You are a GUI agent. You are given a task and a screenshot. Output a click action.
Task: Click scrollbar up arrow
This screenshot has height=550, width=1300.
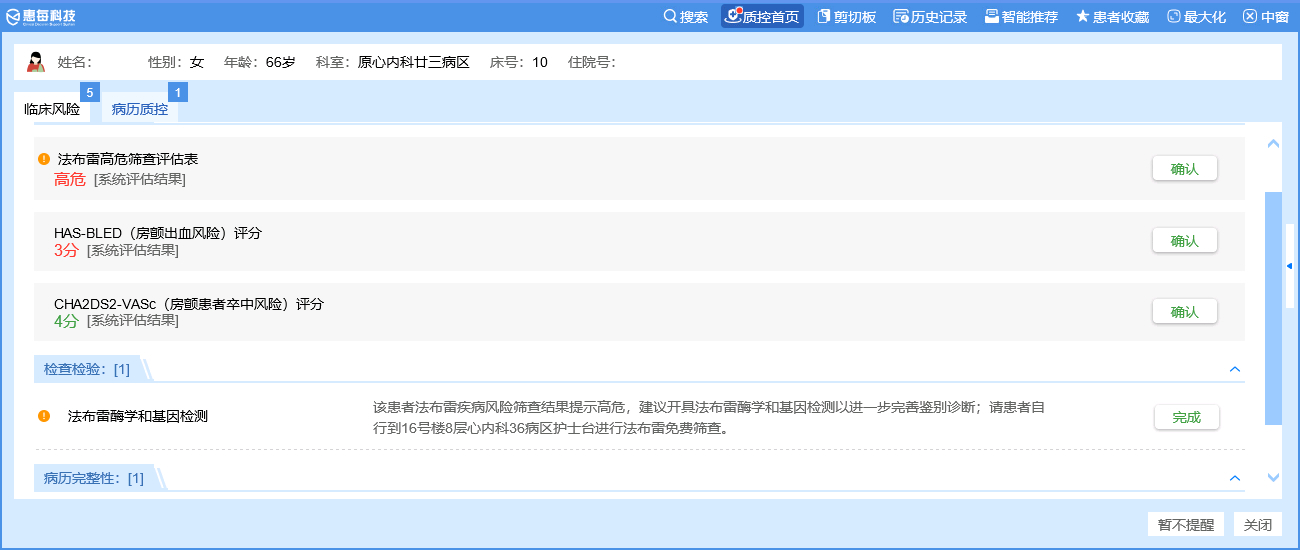1273,144
